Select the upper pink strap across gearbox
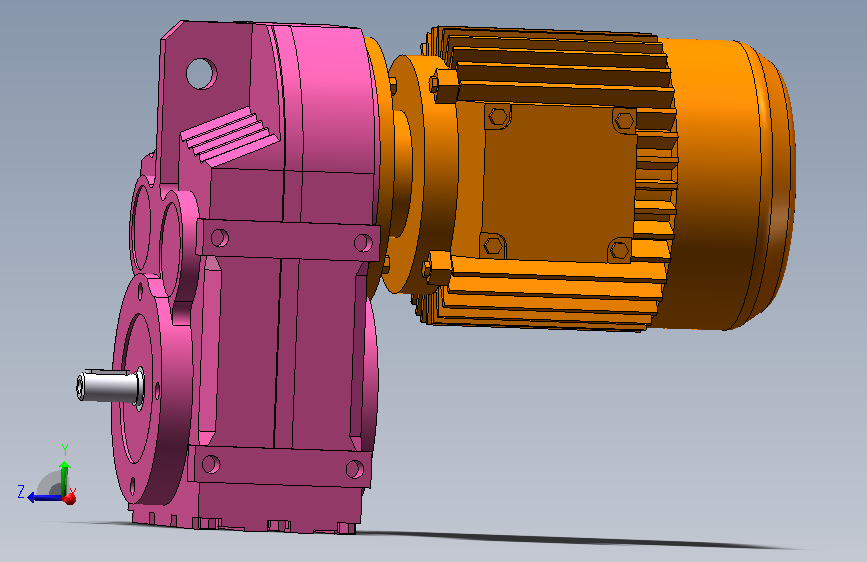Viewport: 867px width, 562px height. [288, 240]
